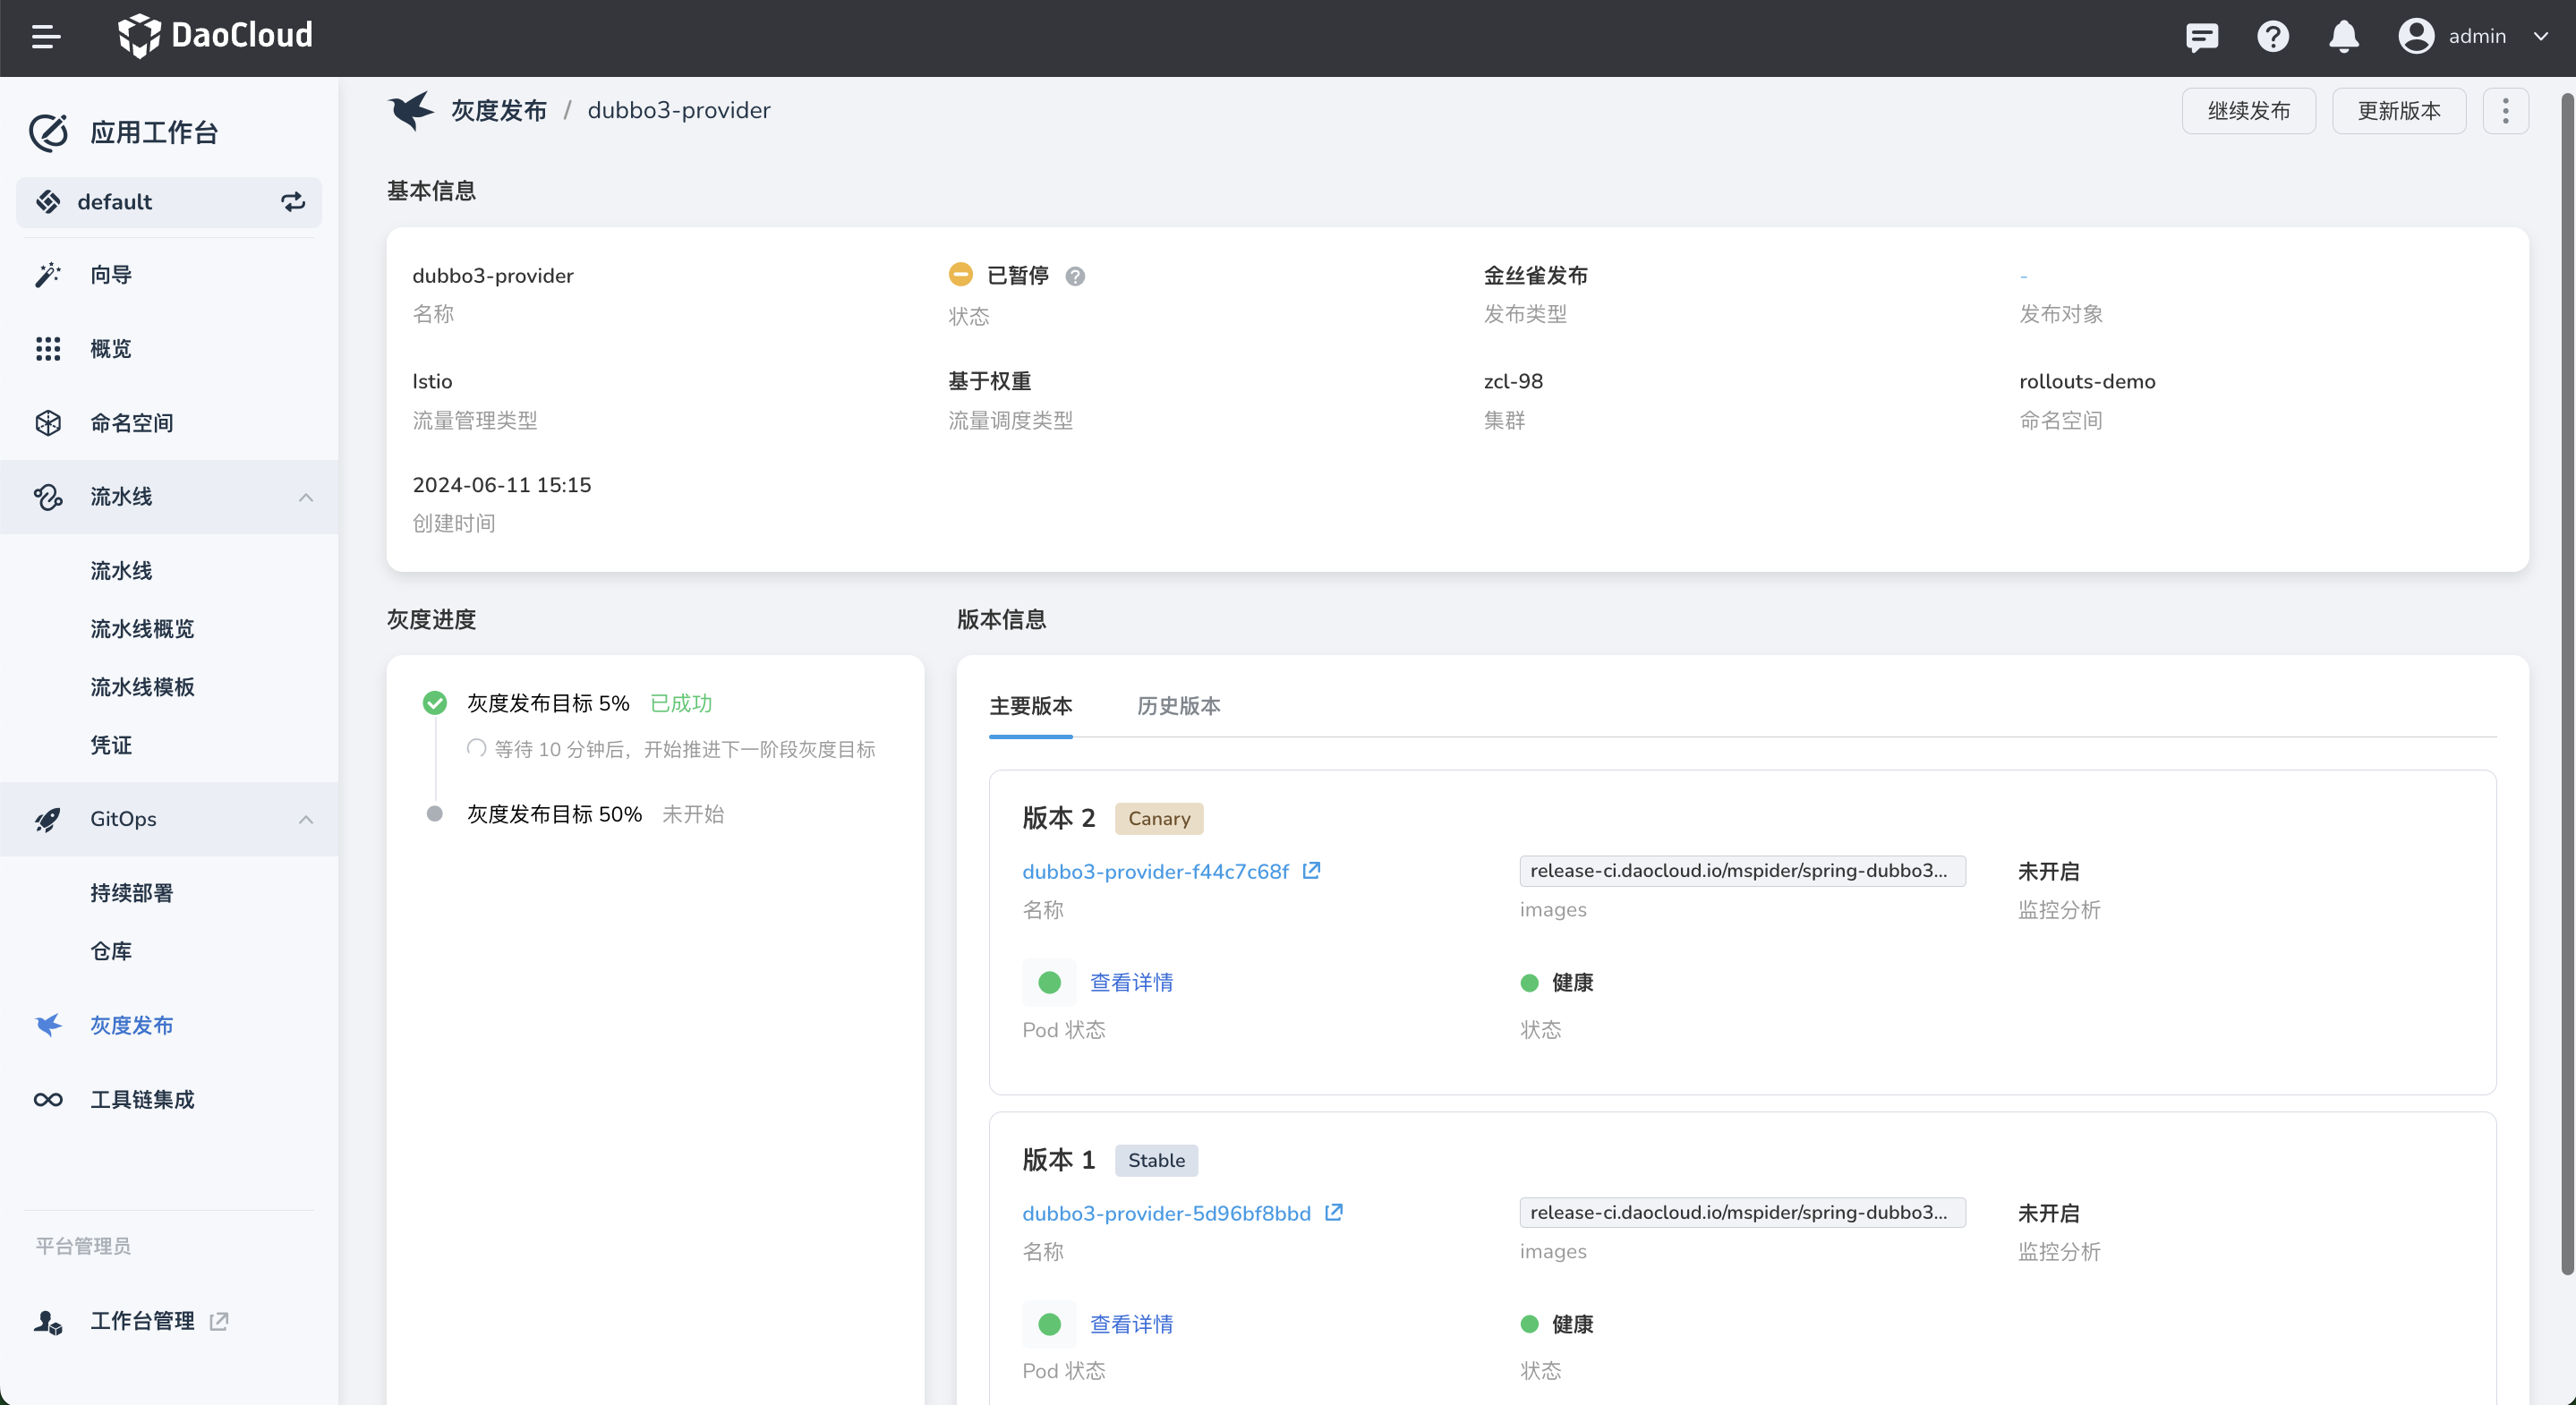Switch workspace using default swap icon

click(x=292, y=202)
